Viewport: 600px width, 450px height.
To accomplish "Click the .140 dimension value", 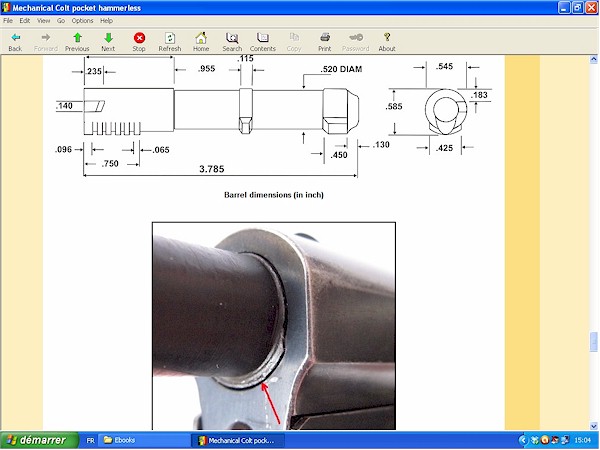I will tap(64, 106).
